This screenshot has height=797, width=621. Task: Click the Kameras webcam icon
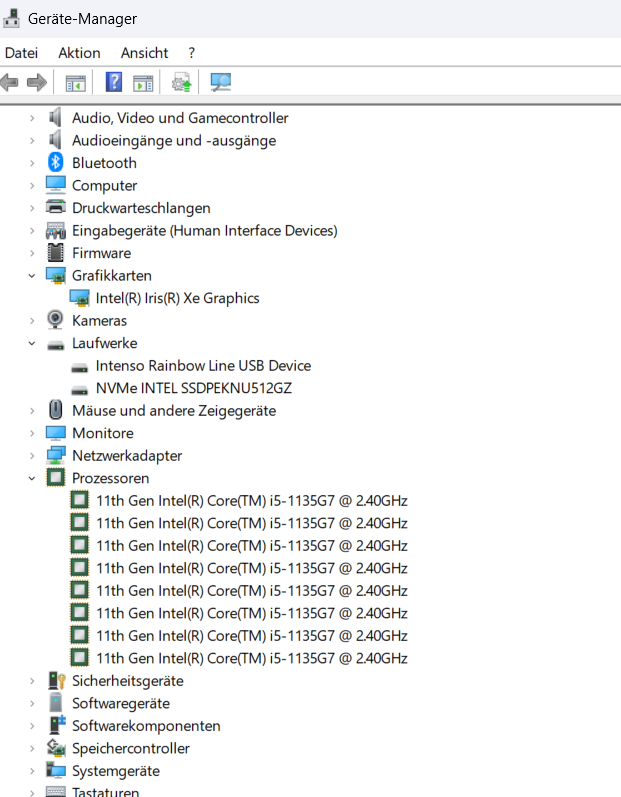[55, 320]
